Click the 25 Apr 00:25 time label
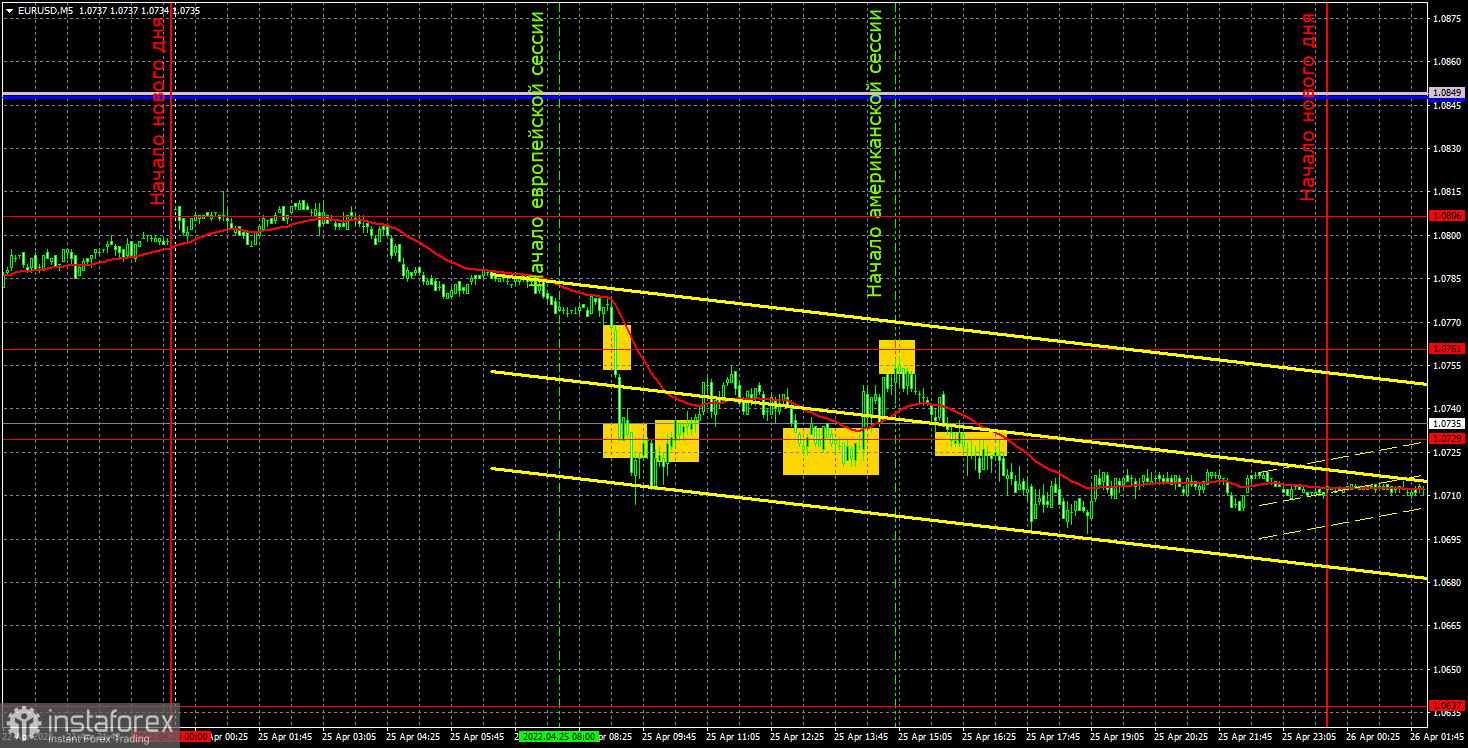Viewport: 1468px width, 748px height. (230, 736)
